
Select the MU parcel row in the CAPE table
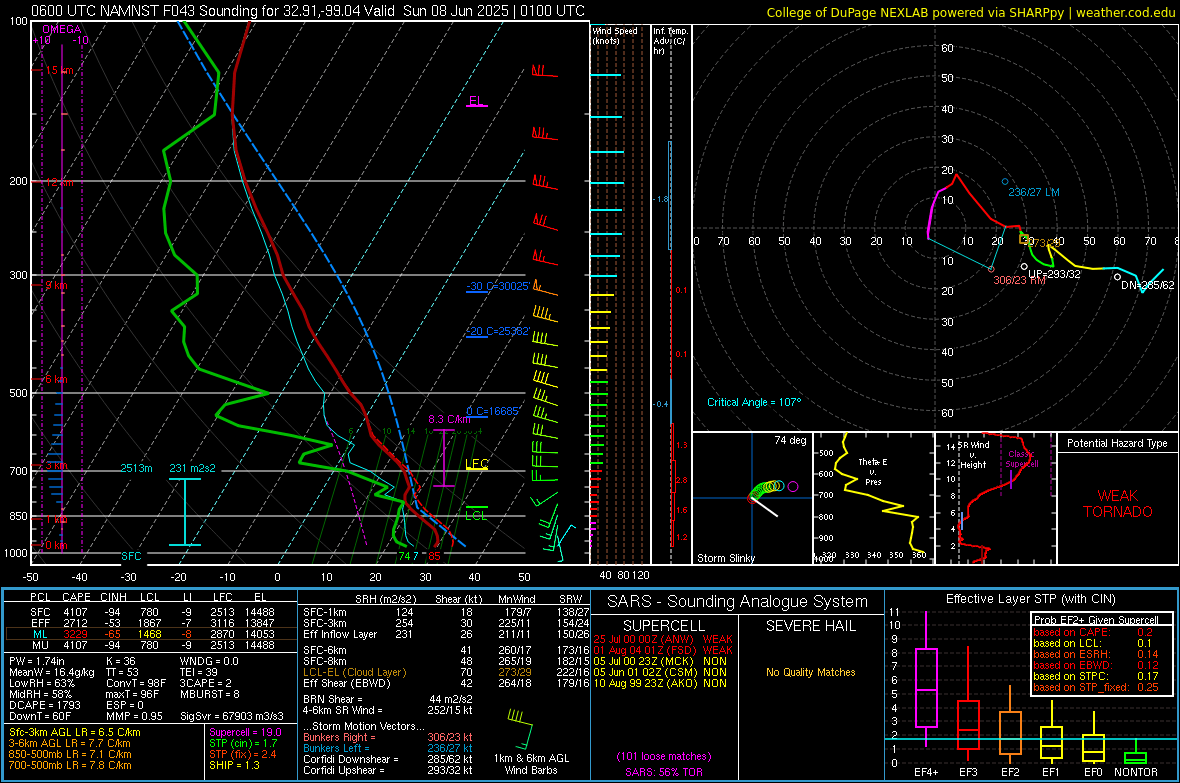(x=152, y=645)
